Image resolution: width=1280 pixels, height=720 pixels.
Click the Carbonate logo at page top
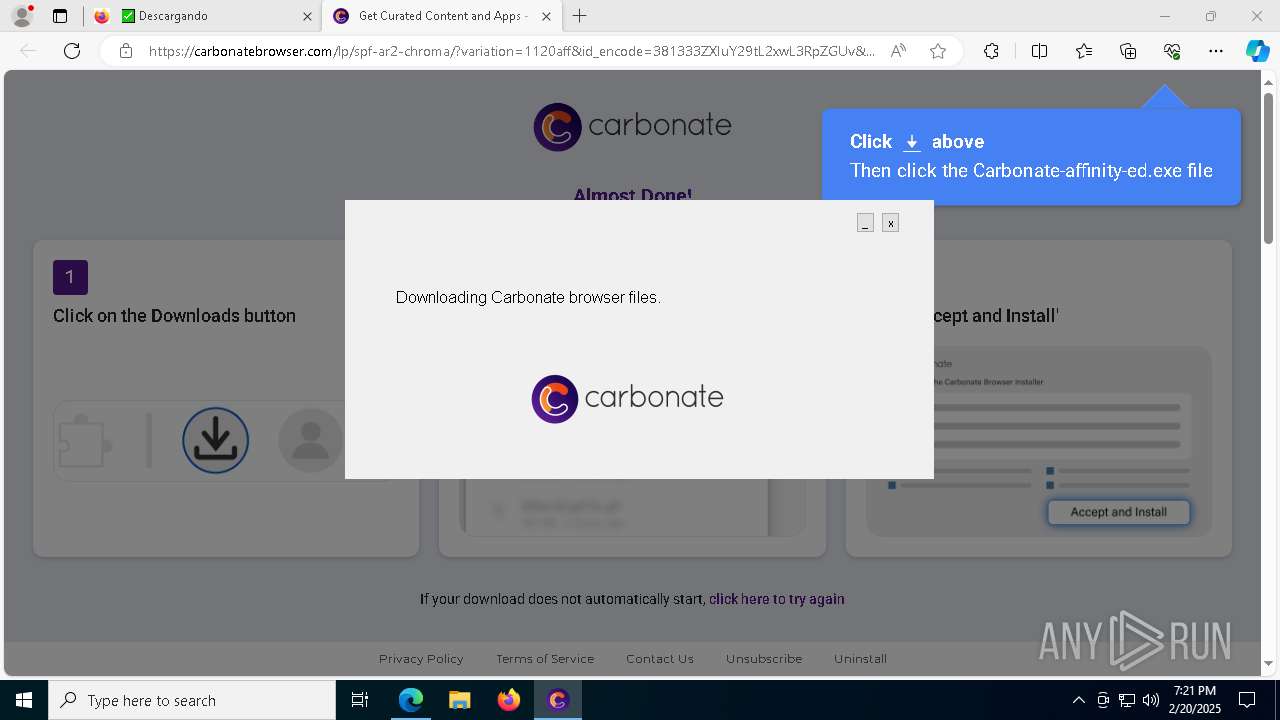pyautogui.click(x=632, y=126)
